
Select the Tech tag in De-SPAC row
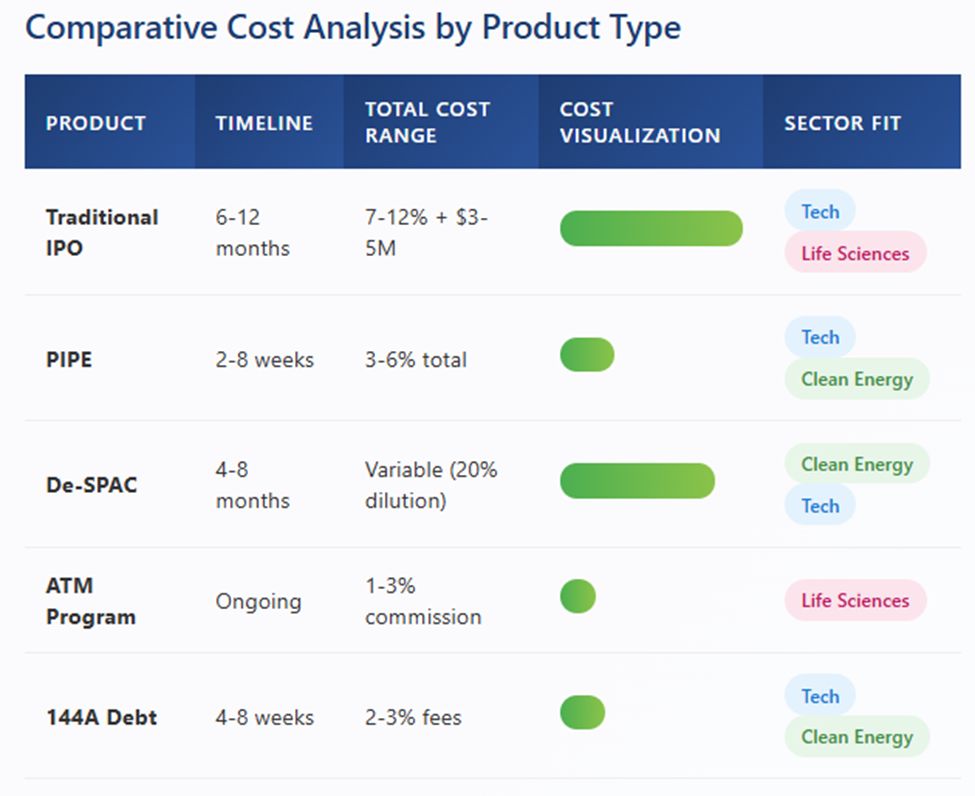point(820,506)
